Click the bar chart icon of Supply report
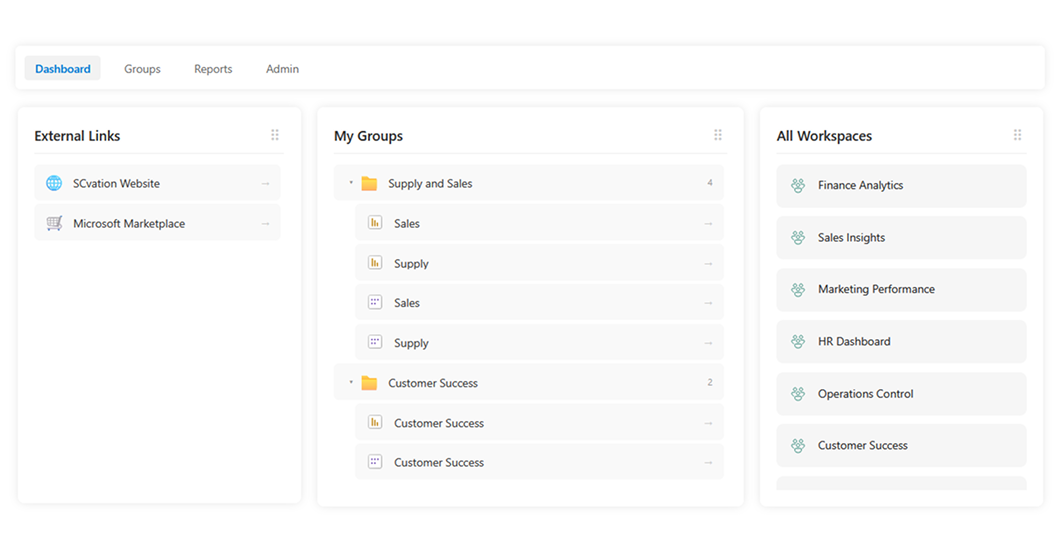1062x555 pixels. 375,262
